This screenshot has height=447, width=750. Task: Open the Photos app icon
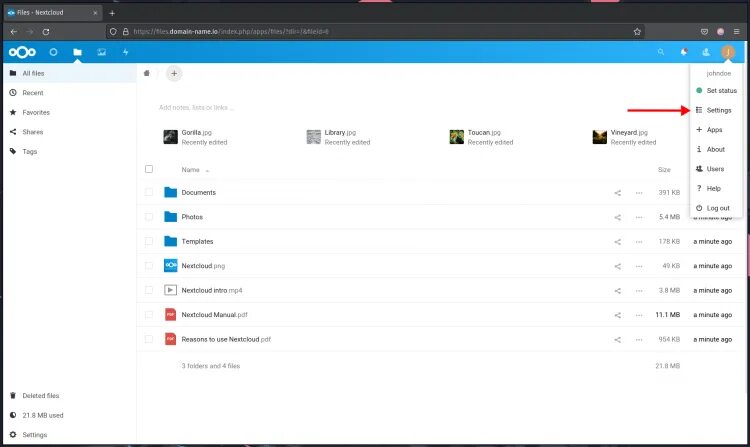tap(101, 52)
